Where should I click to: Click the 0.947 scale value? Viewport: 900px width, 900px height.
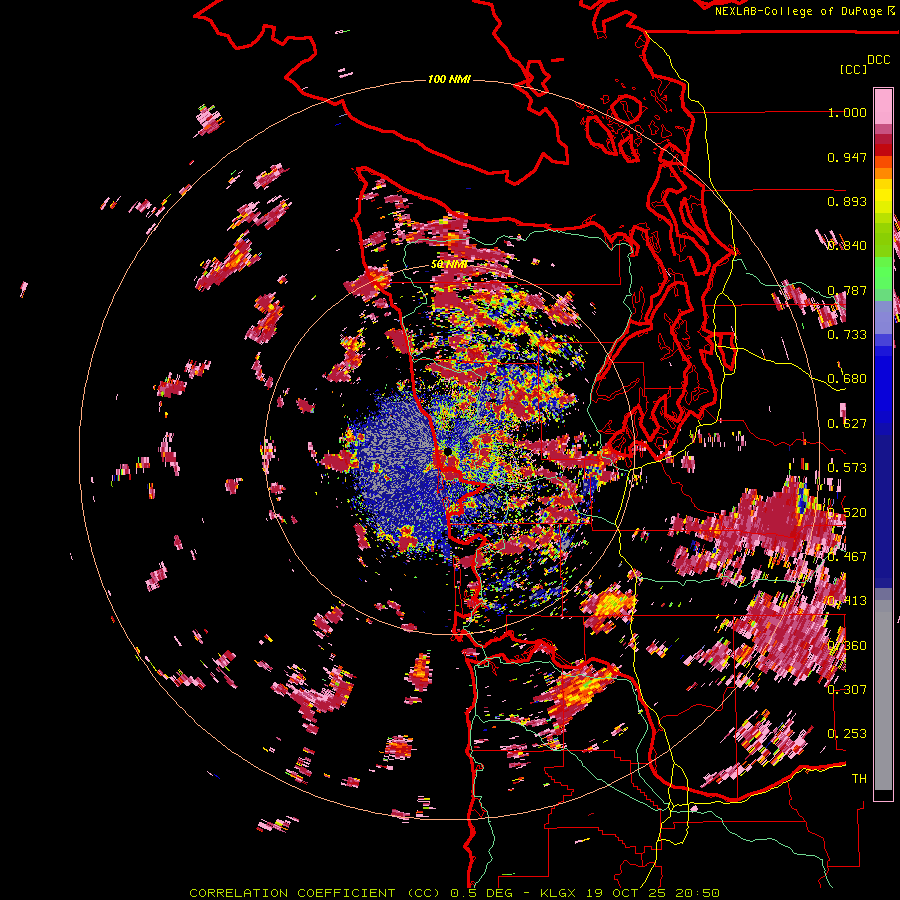[847, 157]
